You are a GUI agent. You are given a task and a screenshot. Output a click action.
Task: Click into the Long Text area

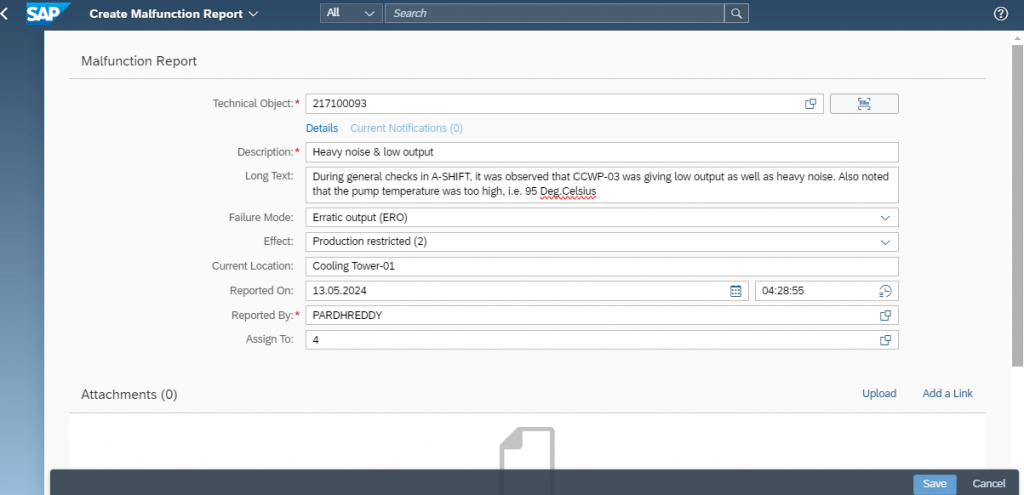601,185
